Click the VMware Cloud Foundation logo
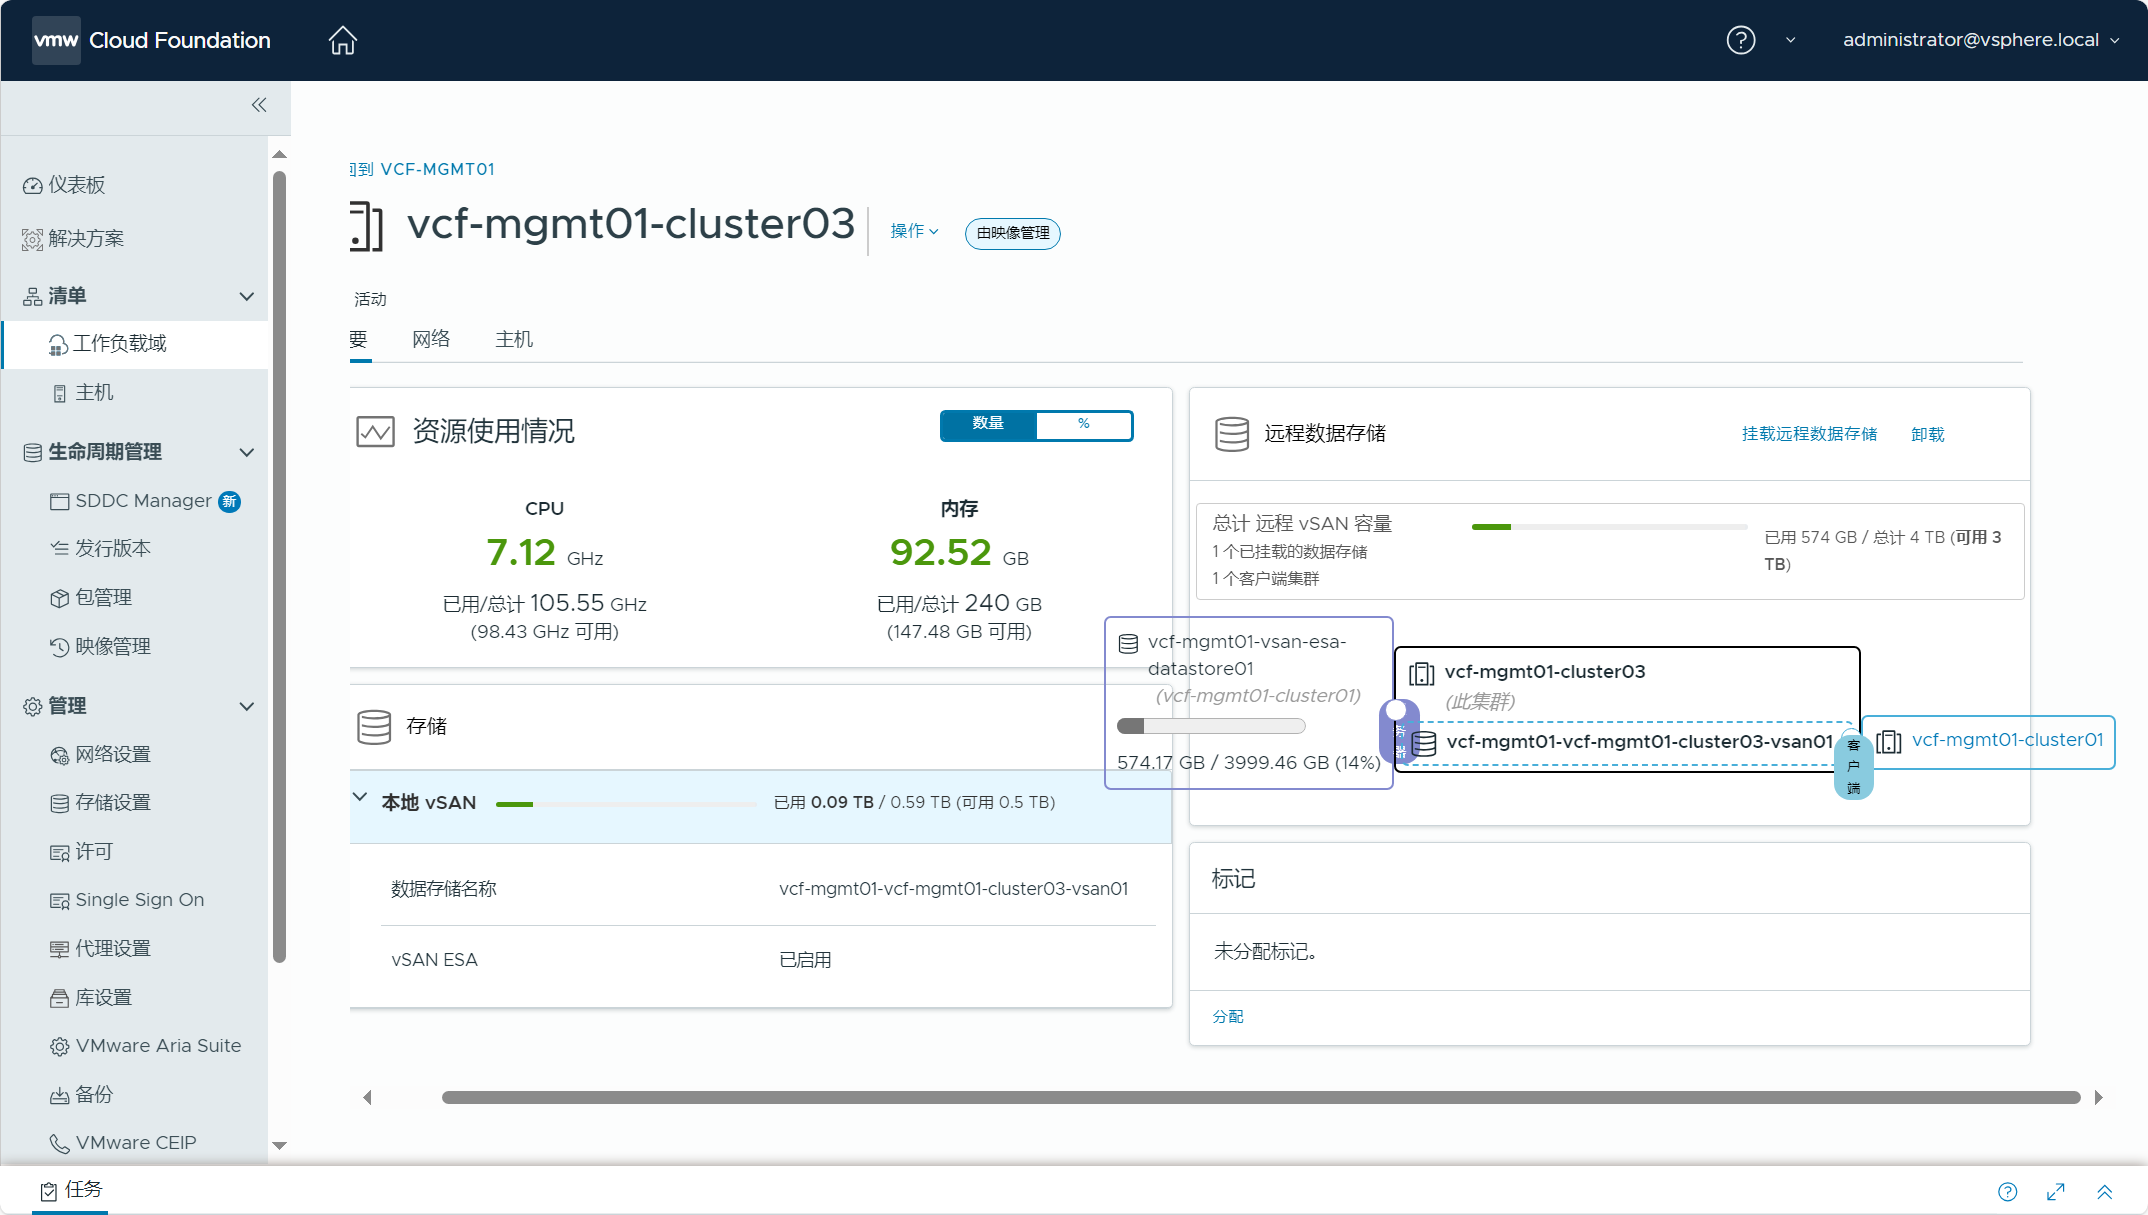Screen dimensions: 2148x1215 pyautogui.click(x=151, y=40)
